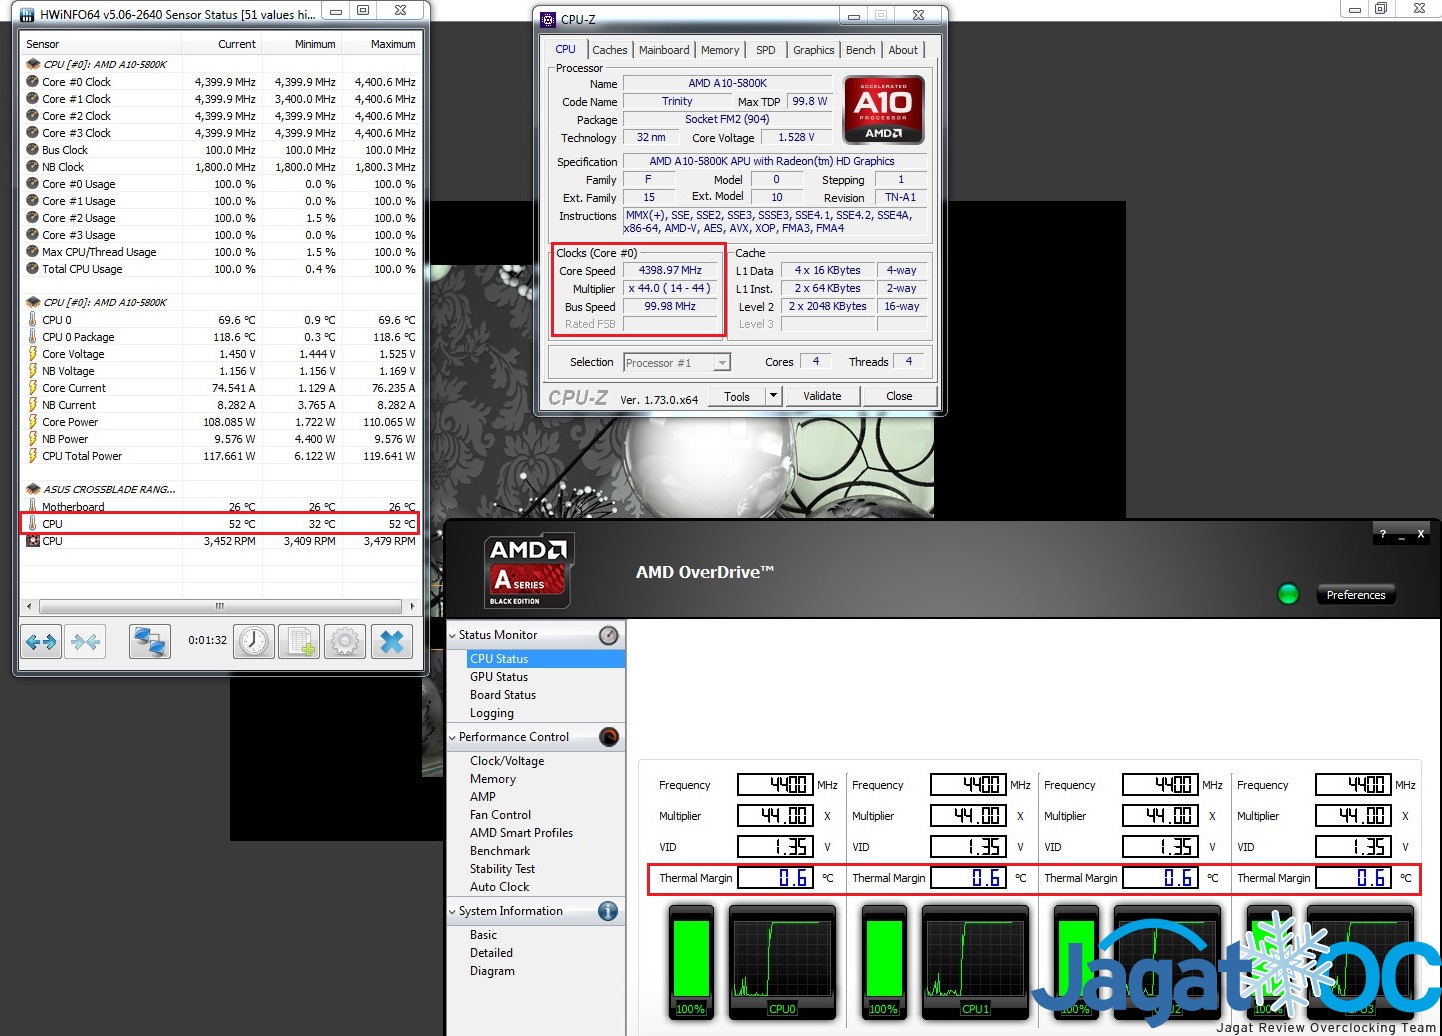The image size is (1442, 1036).
Task: Click the clock reset timer icon
Action: [x=254, y=642]
